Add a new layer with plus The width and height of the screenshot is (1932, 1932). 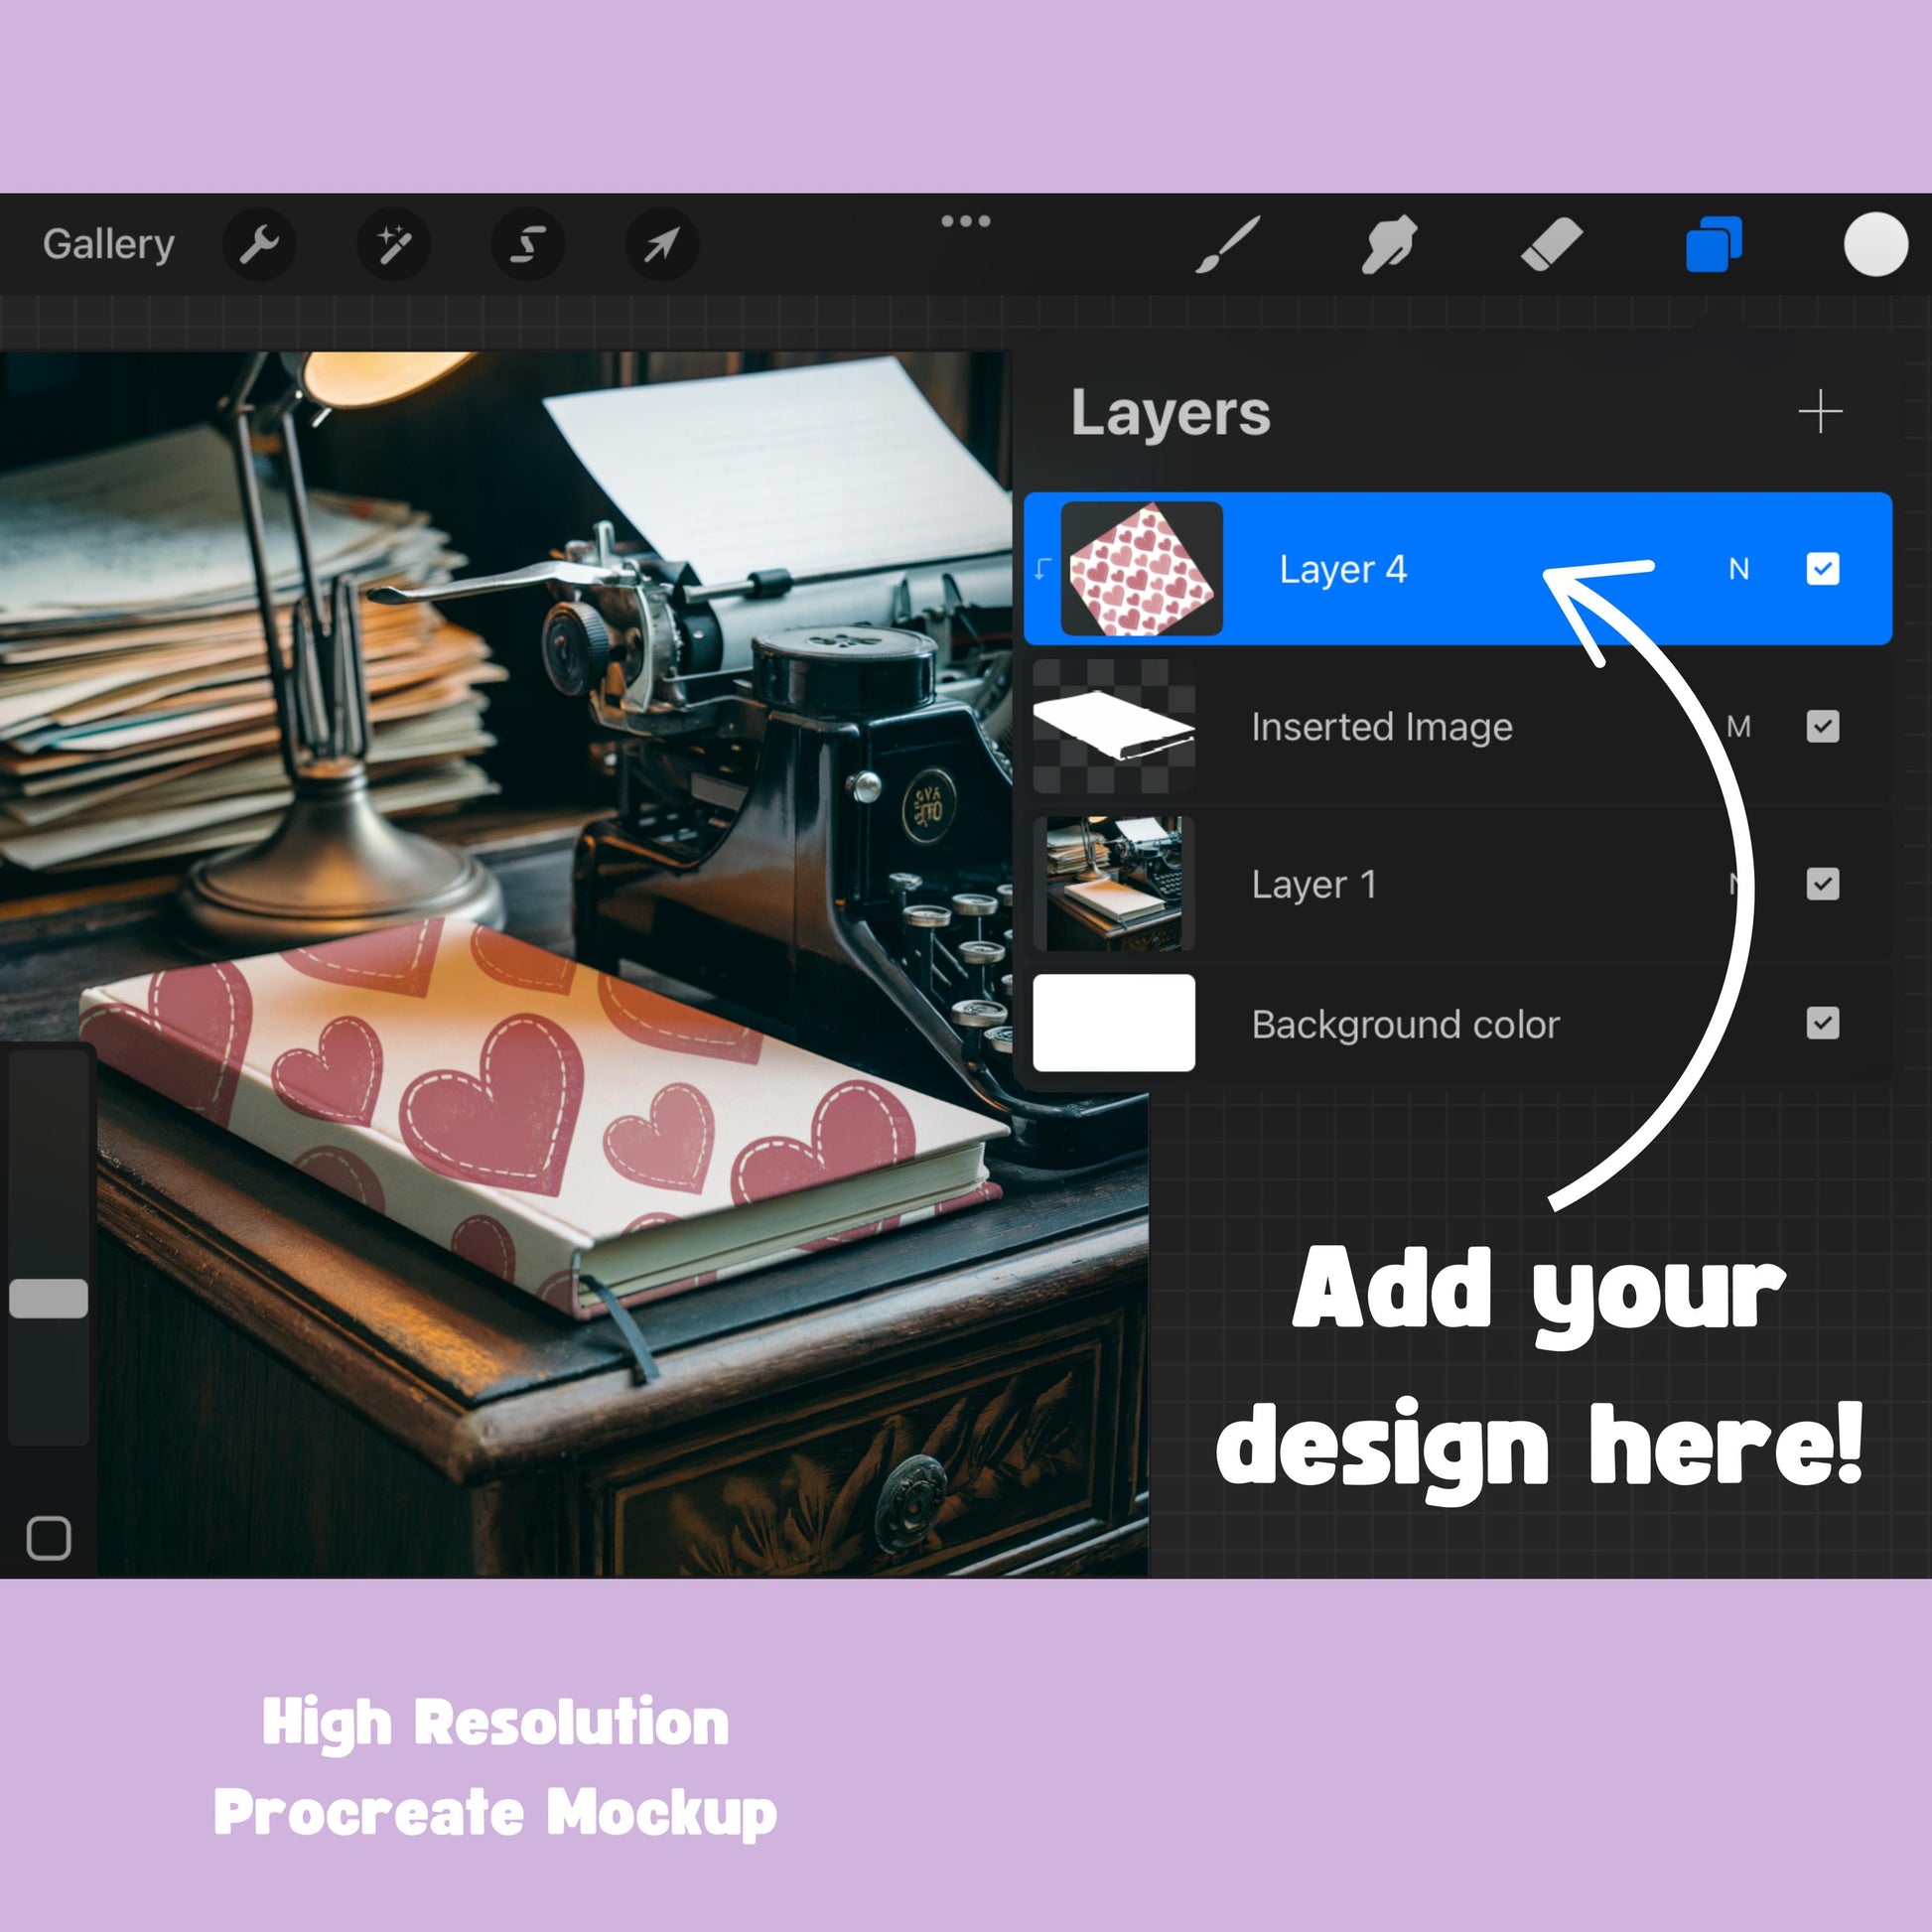[1820, 412]
